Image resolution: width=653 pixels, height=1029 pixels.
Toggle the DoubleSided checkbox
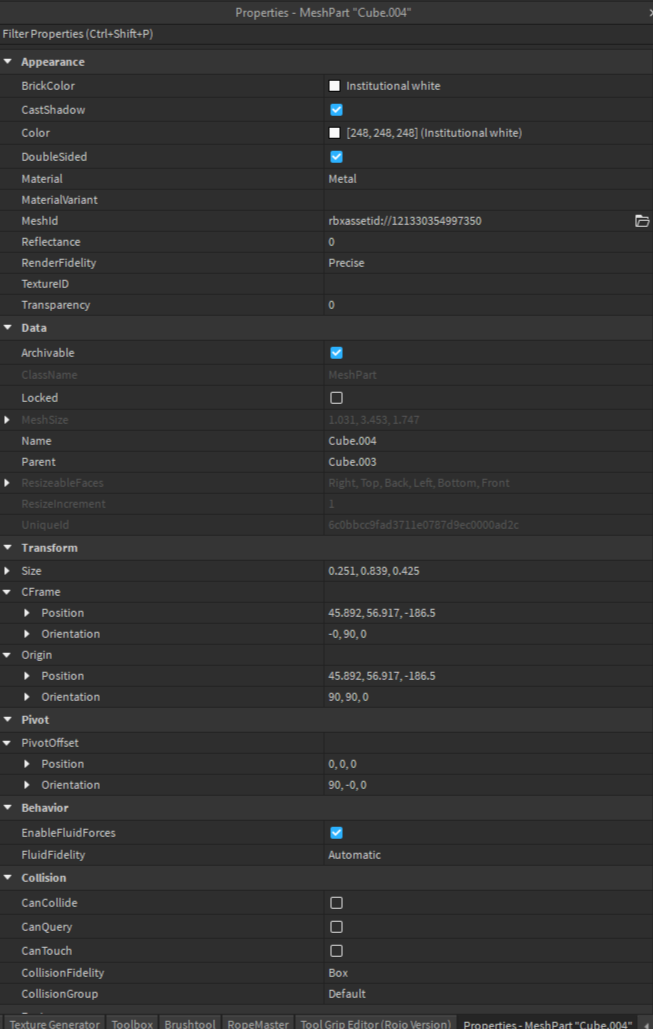coord(336,157)
